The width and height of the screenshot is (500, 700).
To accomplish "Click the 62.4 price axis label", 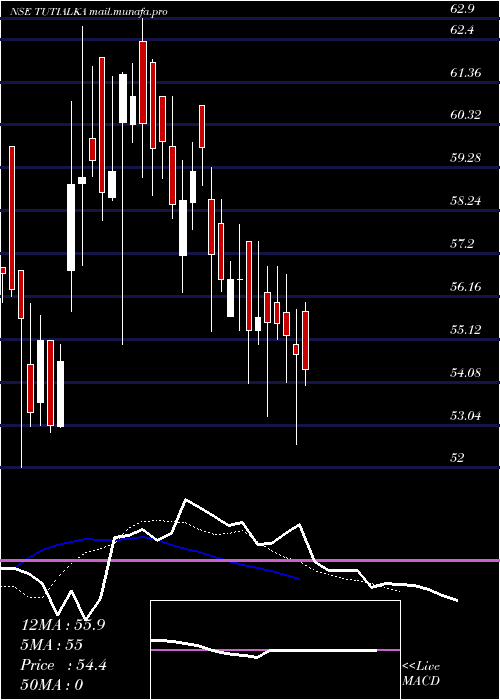I will [462, 30].
